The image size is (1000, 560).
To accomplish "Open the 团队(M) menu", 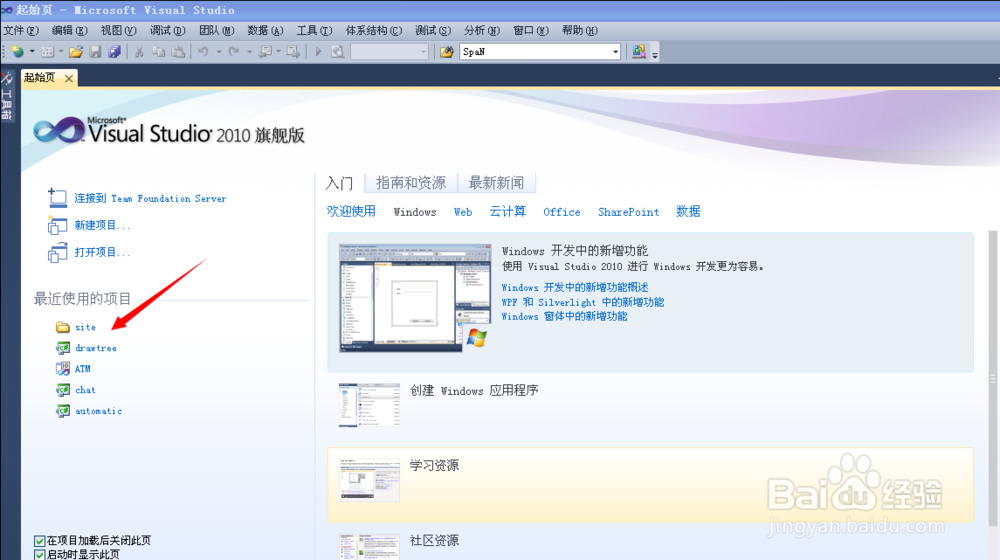I will [x=217, y=31].
